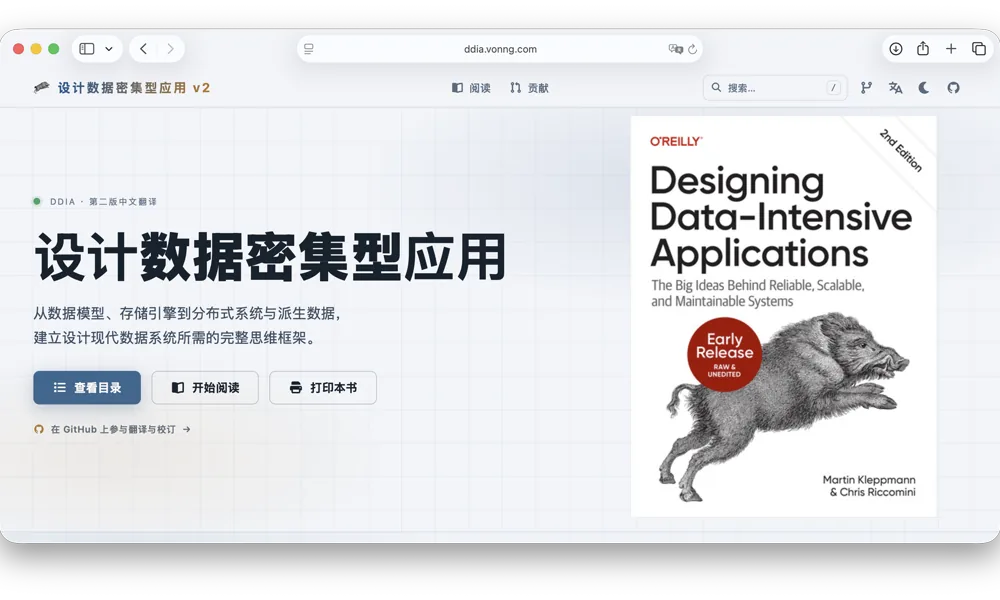1000x600 pixels.
Task: Click the 查看目录 button
Action: click(87, 388)
